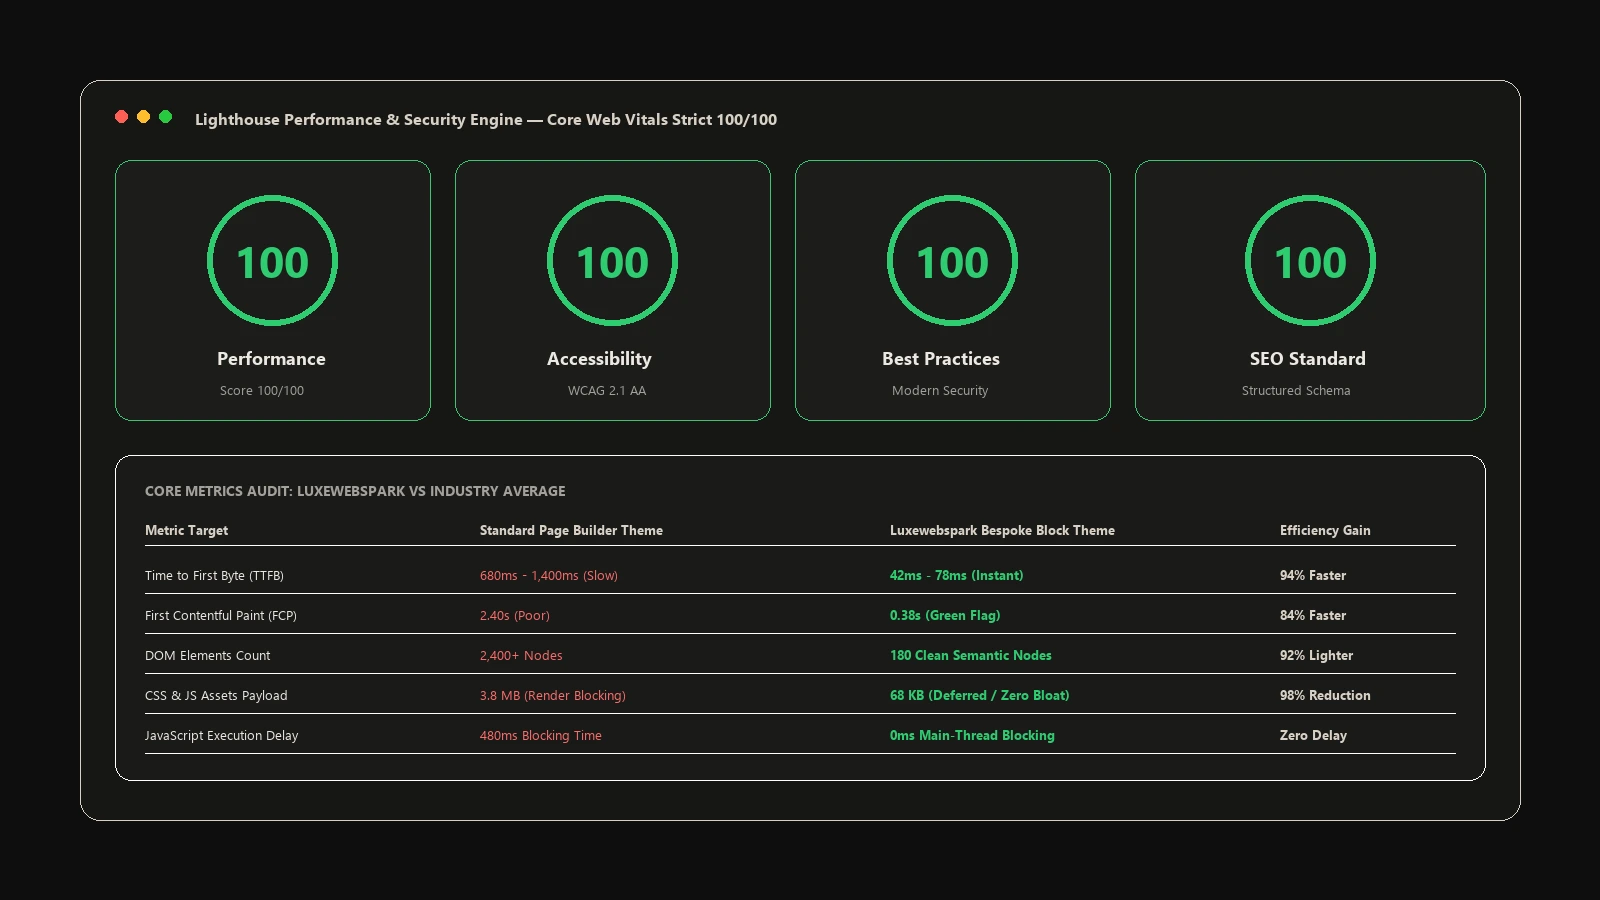Click the '480ms Blocking Time' value
Screen dimensions: 1600x900
click(x=541, y=736)
